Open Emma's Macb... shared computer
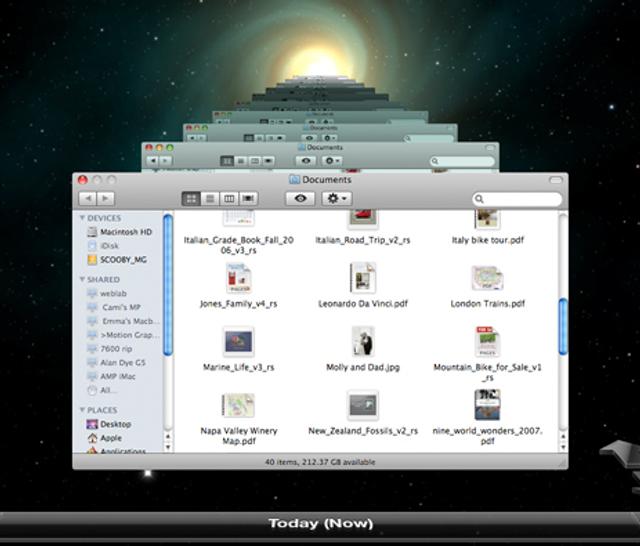This screenshot has width=640, height=546. (x=123, y=321)
